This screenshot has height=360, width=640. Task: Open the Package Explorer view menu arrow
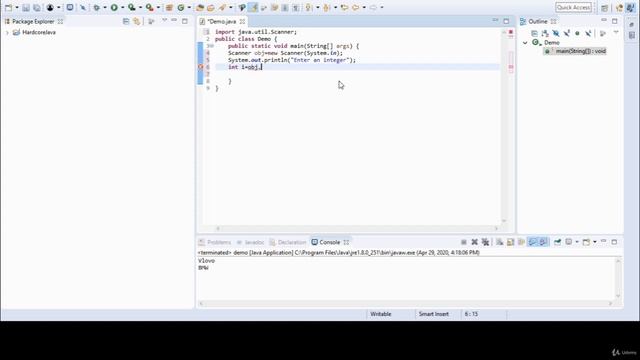coord(164,21)
